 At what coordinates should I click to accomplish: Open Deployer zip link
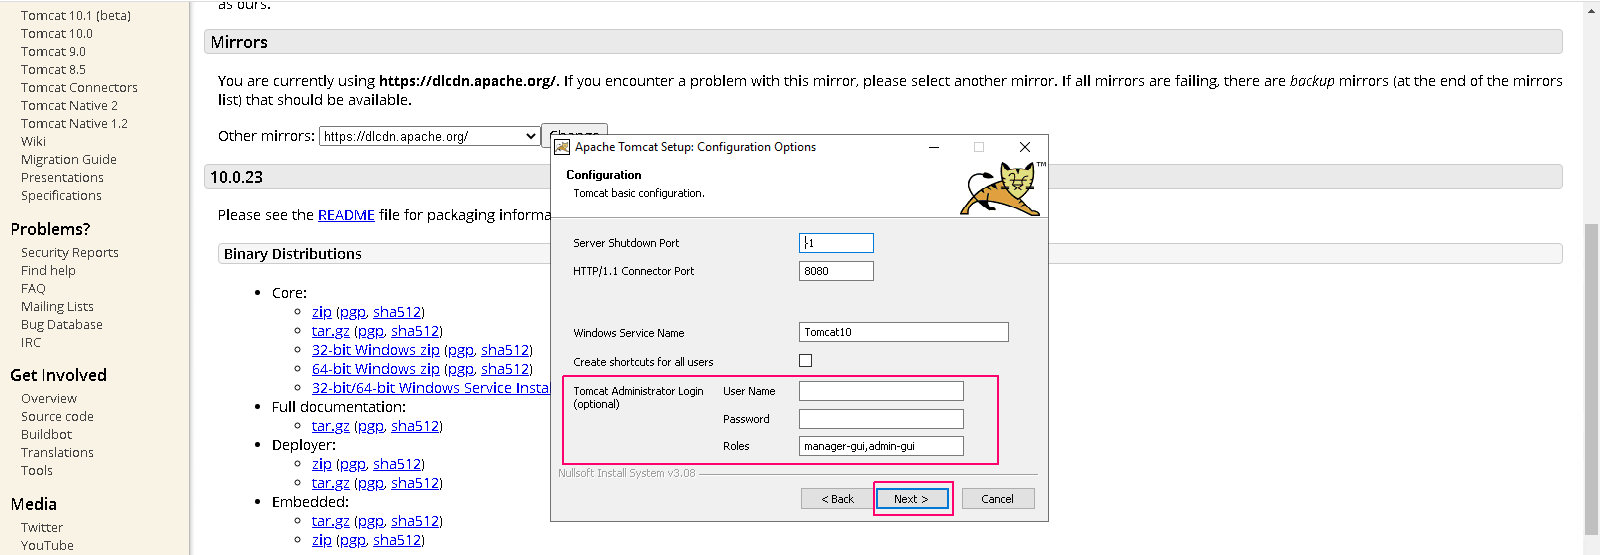(322, 464)
